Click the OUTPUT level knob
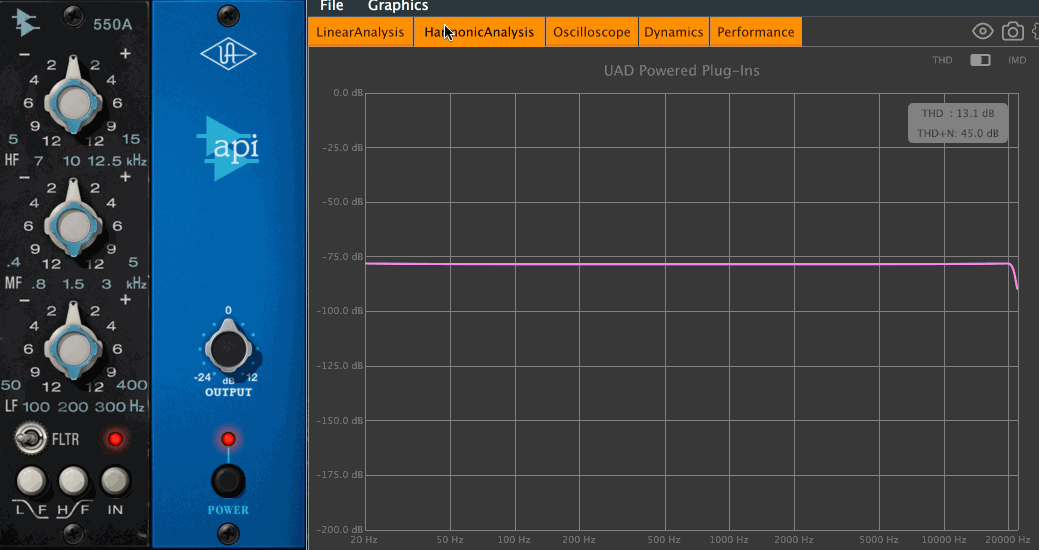The height and width of the screenshot is (550, 1039). [x=228, y=348]
